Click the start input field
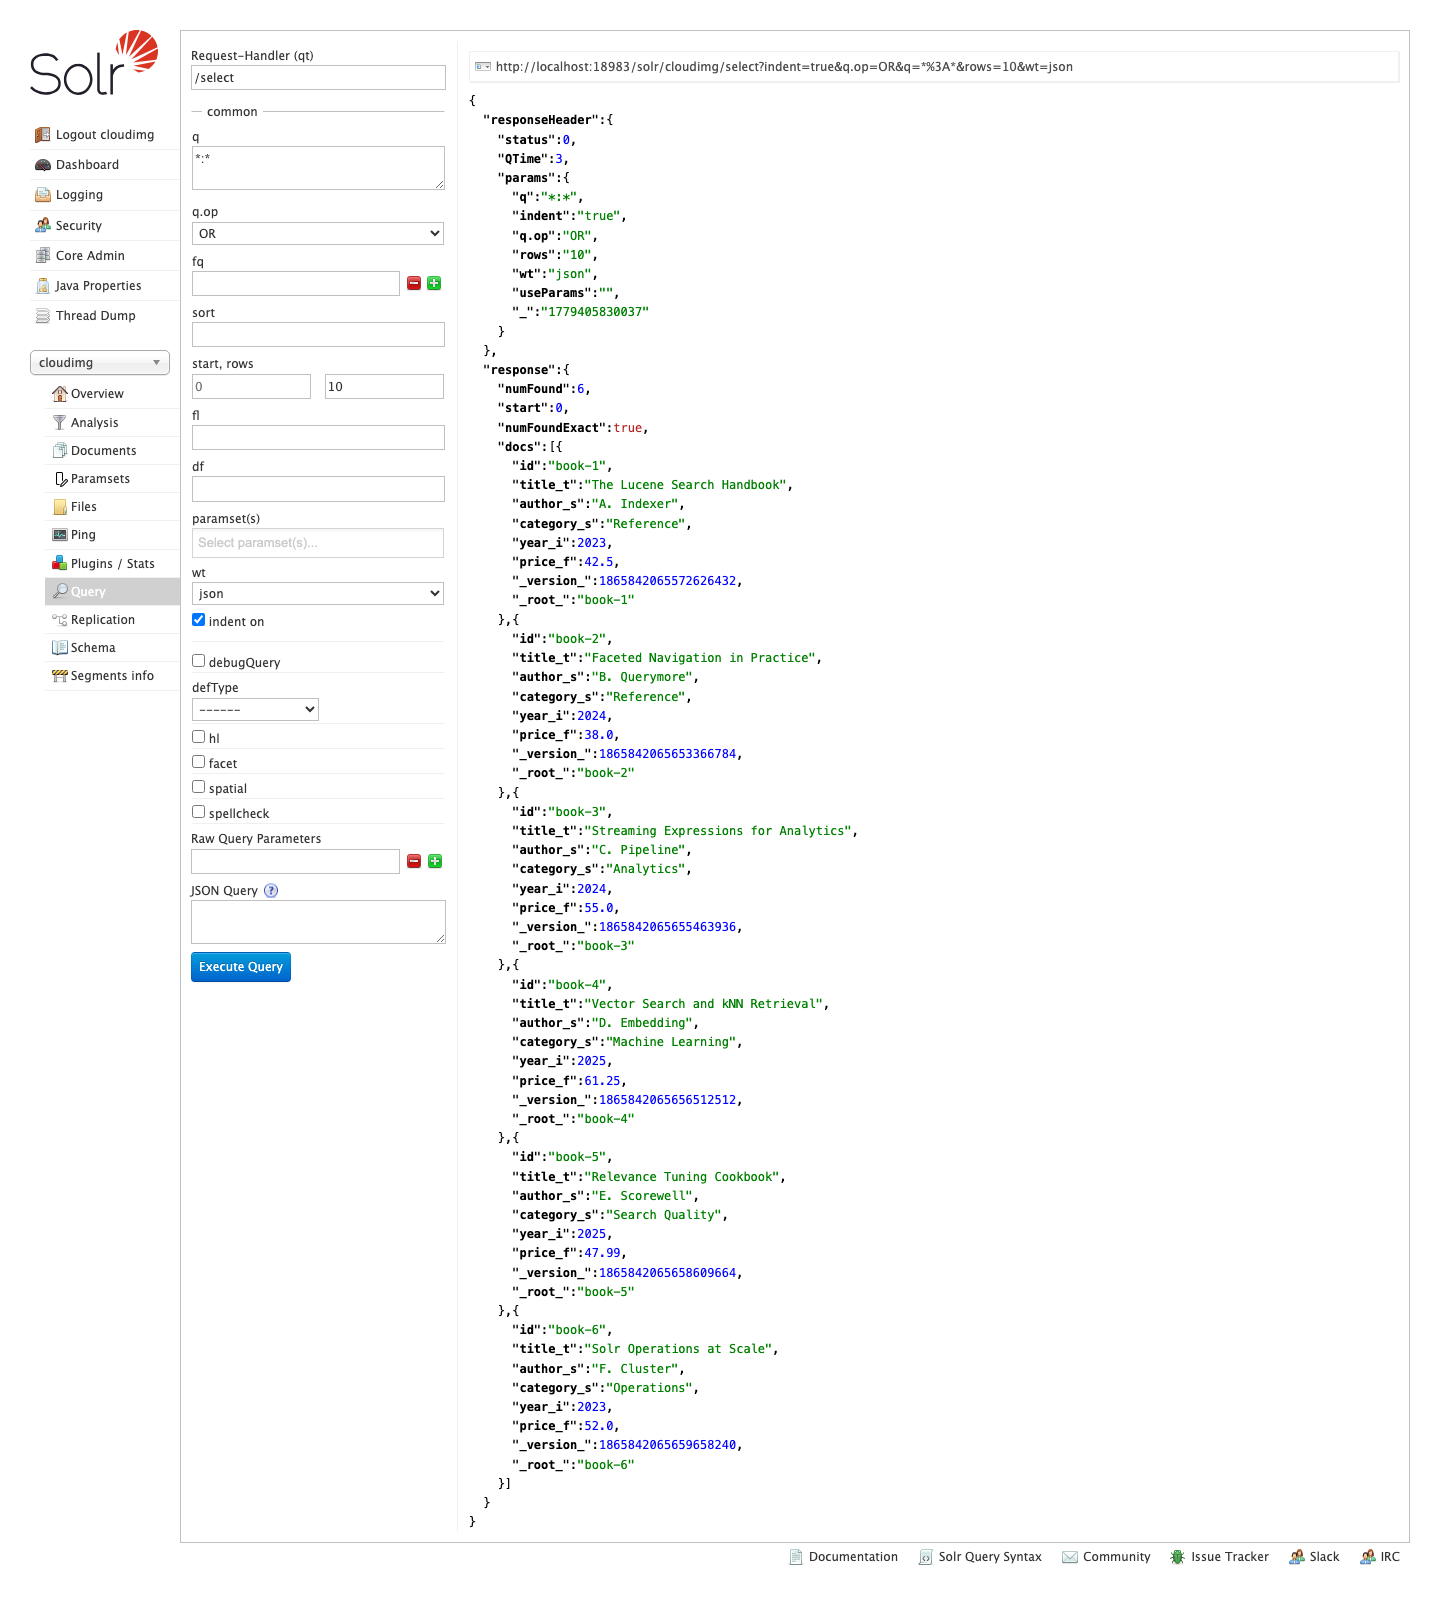The height and width of the screenshot is (1603, 1440). click(251, 387)
